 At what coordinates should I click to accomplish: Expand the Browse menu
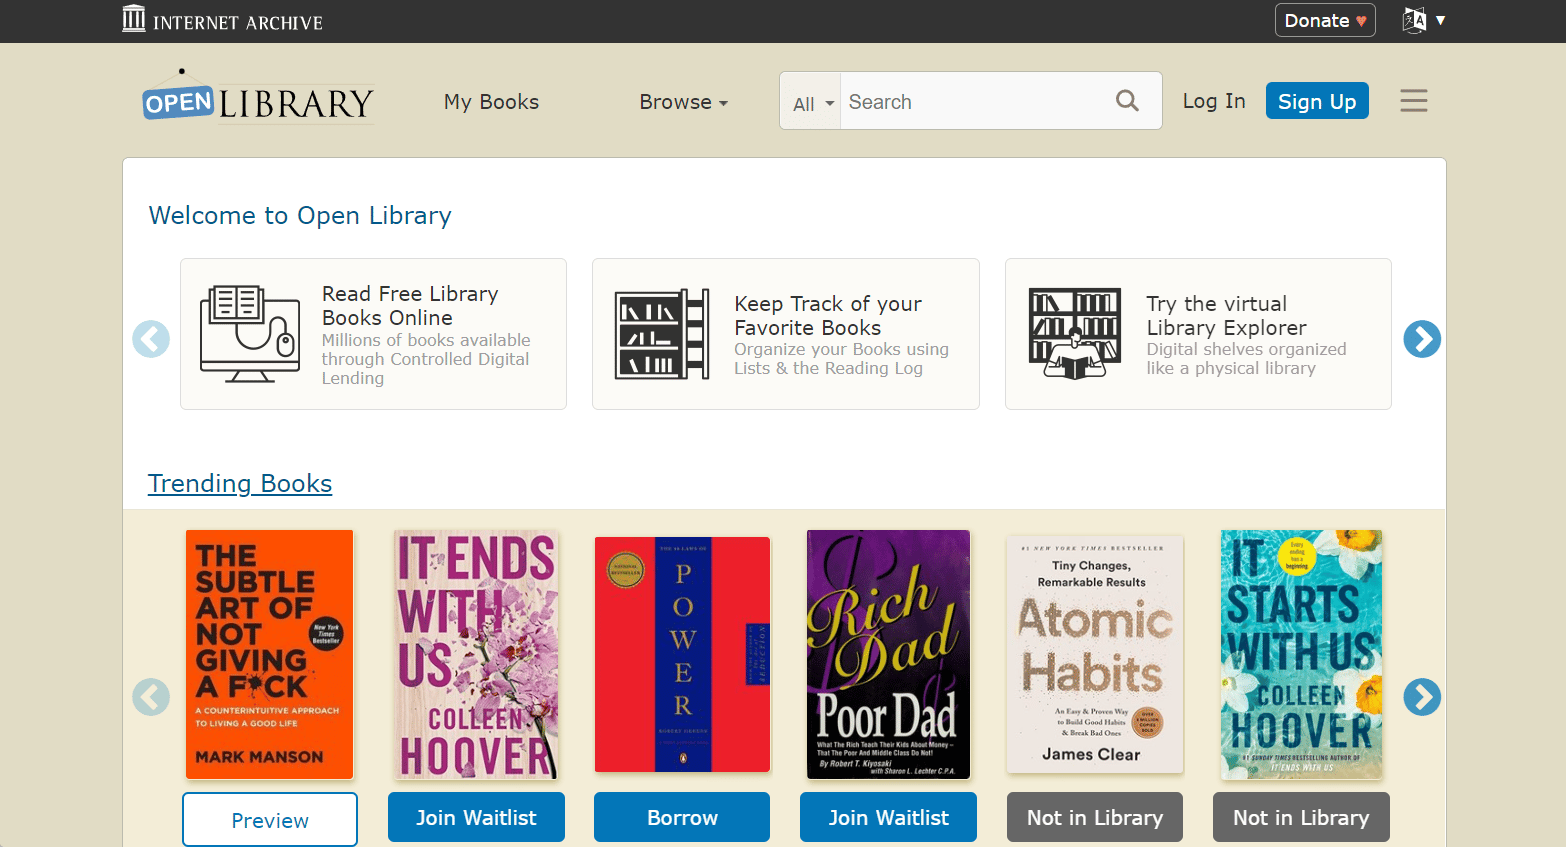pos(684,102)
